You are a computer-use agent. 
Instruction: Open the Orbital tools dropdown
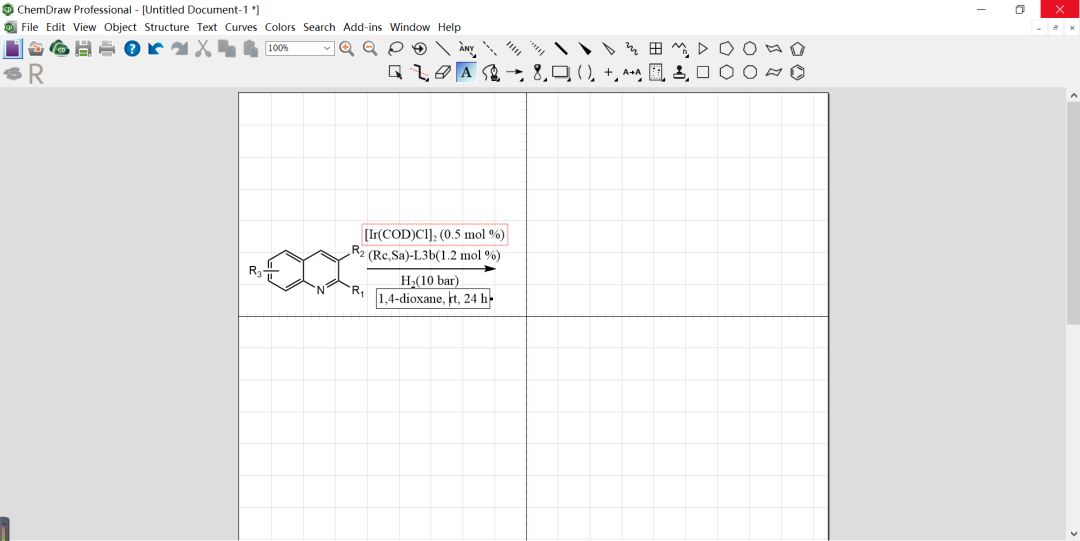[539, 72]
